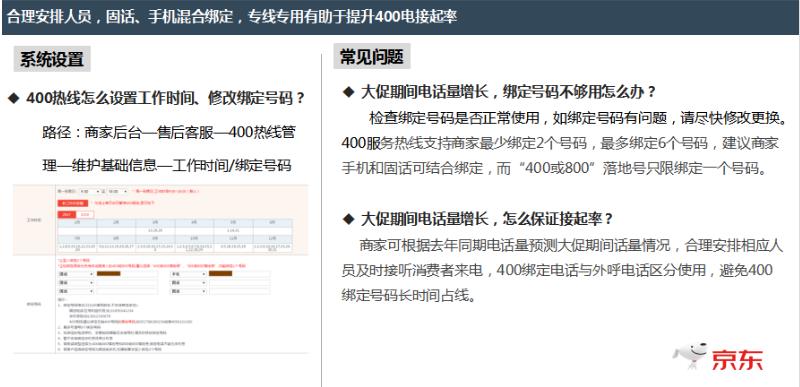Click the line 绑定号码长时间占线。
Image resolution: width=800 pixels, height=387 pixels.
click(409, 295)
